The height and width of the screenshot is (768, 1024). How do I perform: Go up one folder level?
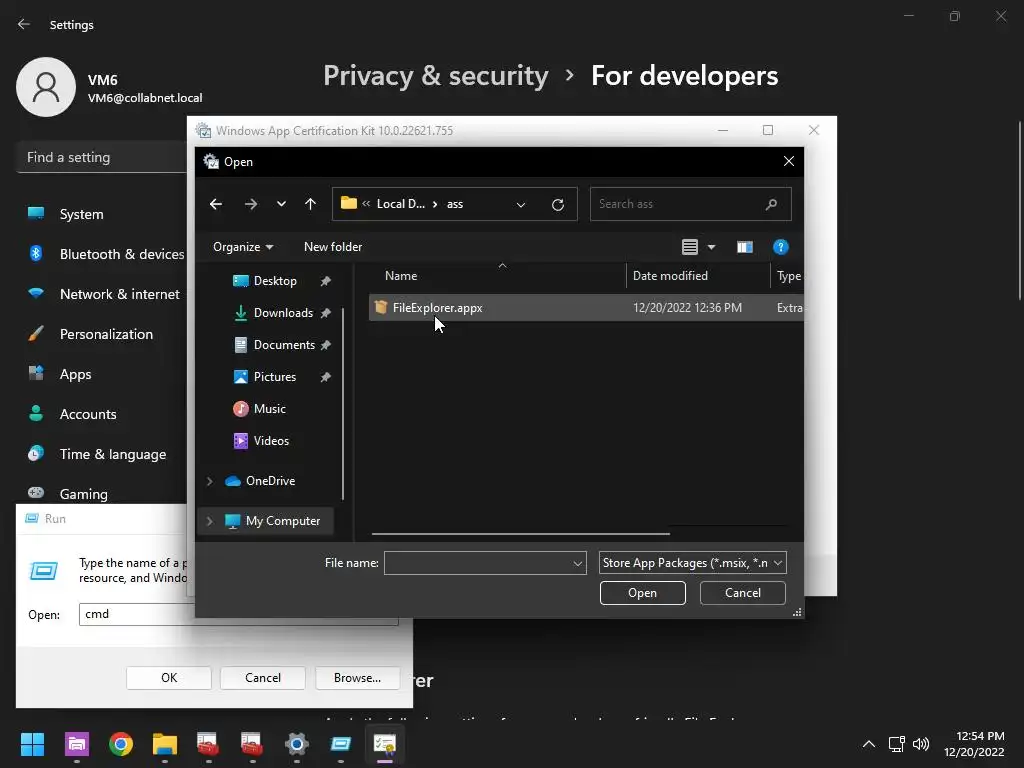[310, 204]
